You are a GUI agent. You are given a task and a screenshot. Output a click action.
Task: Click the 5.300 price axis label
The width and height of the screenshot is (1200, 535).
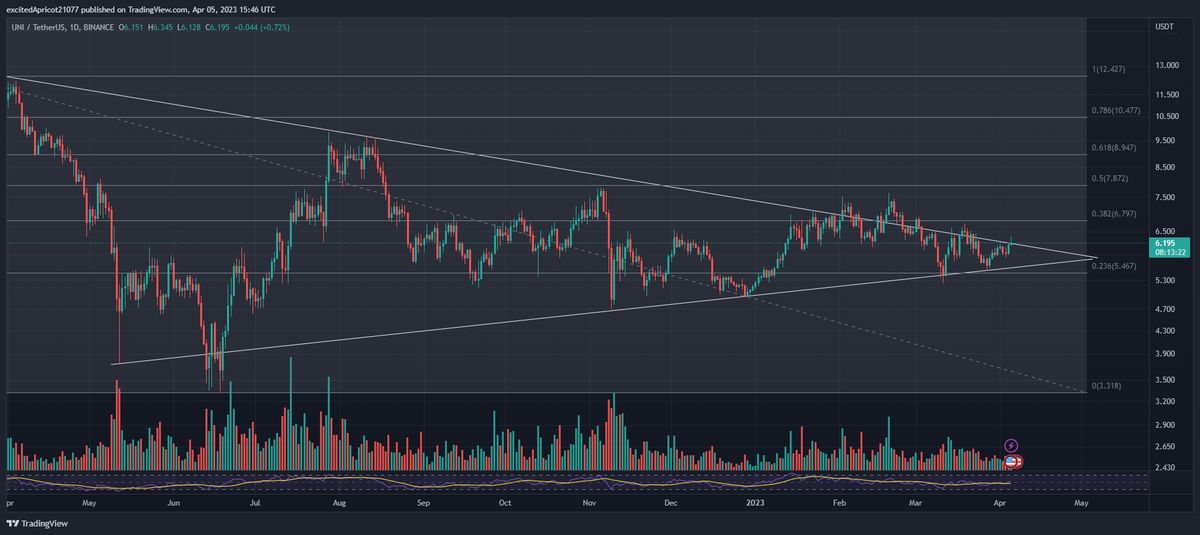point(1164,281)
